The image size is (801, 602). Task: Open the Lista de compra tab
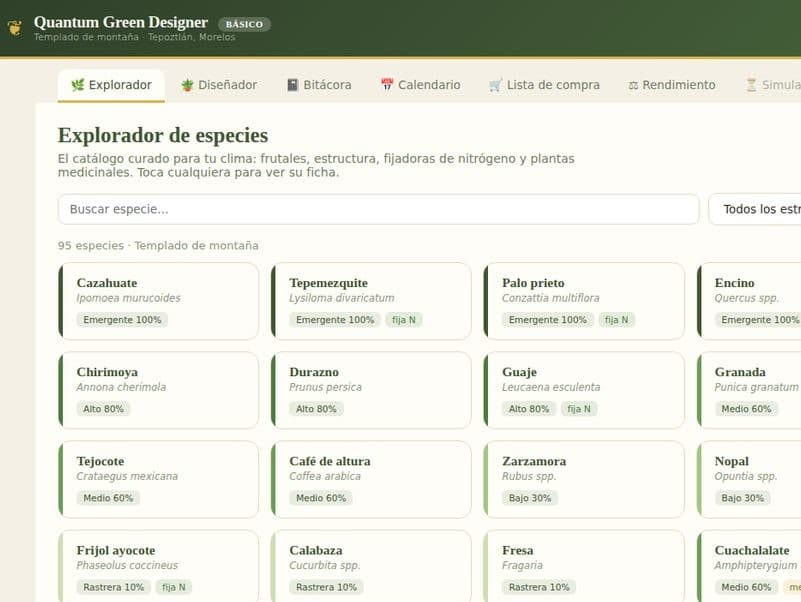click(x=545, y=85)
